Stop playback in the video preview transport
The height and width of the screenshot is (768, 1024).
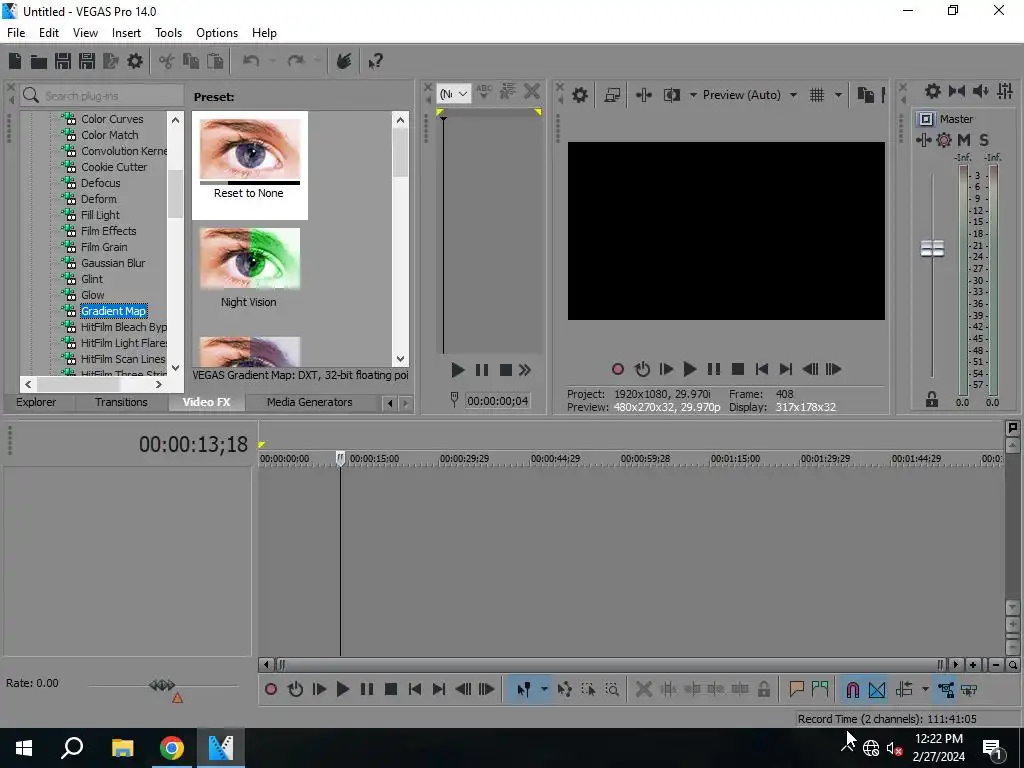pos(738,370)
